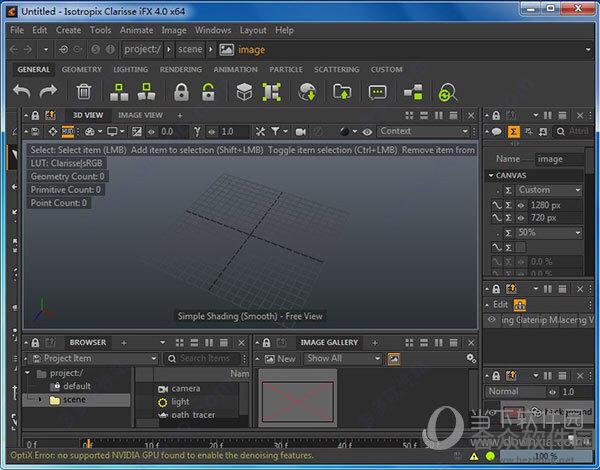Click the gears settings icon in Image Gallery

[471, 358]
